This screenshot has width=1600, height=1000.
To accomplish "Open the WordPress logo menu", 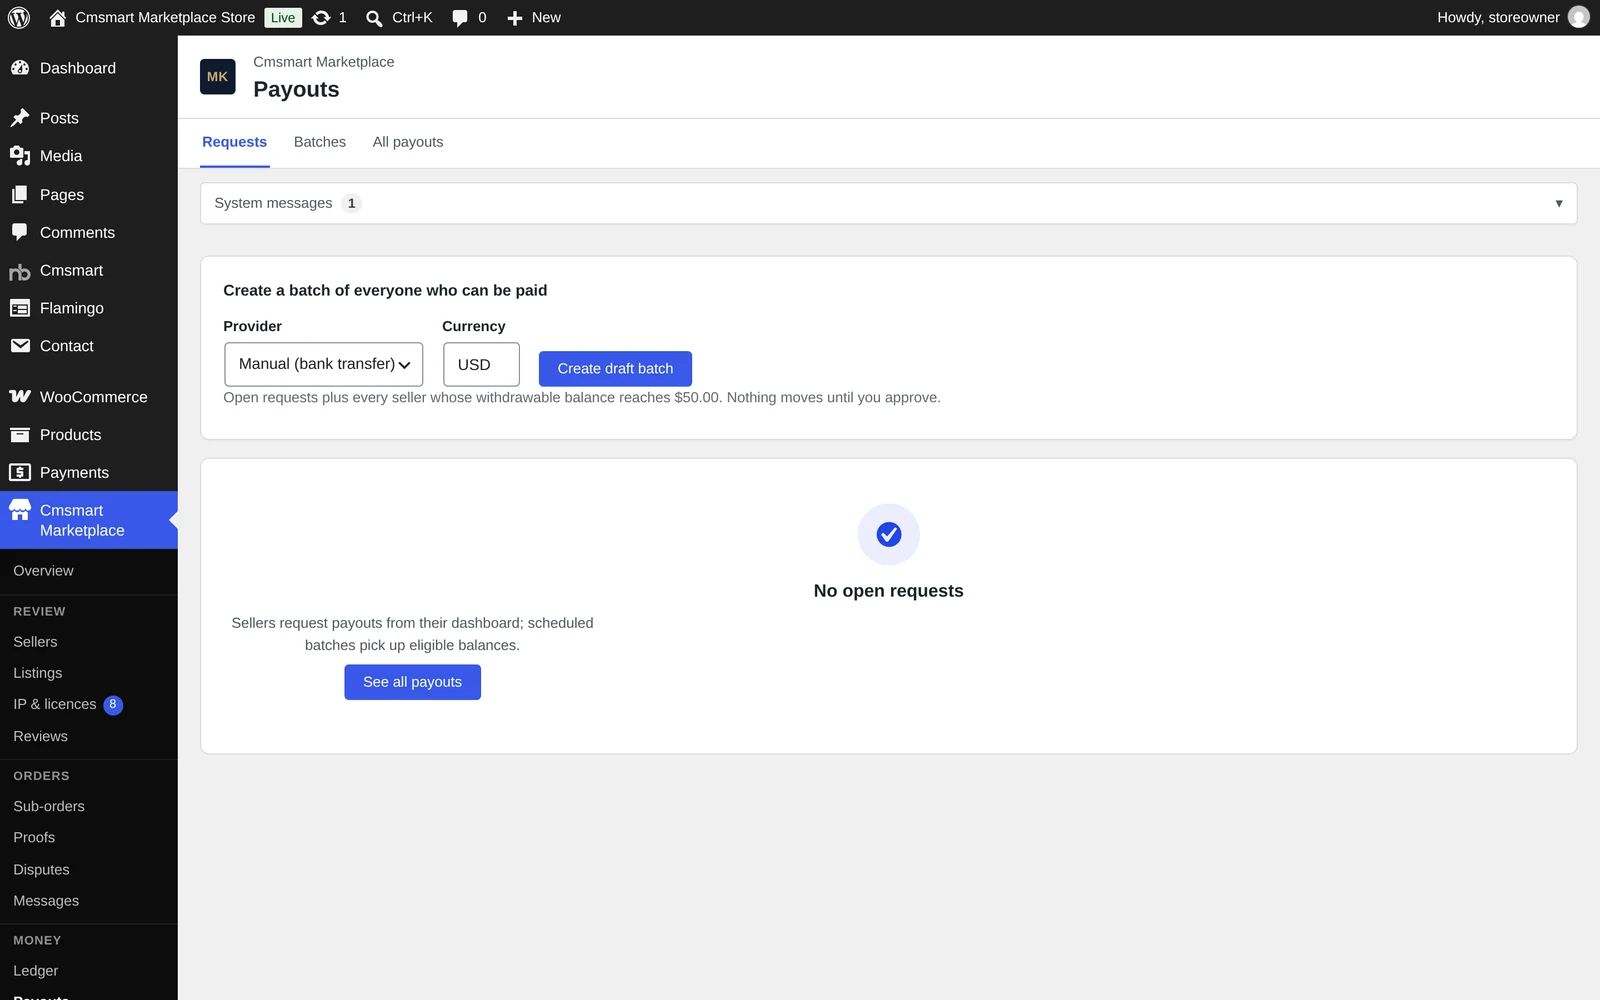I will pos(19,18).
